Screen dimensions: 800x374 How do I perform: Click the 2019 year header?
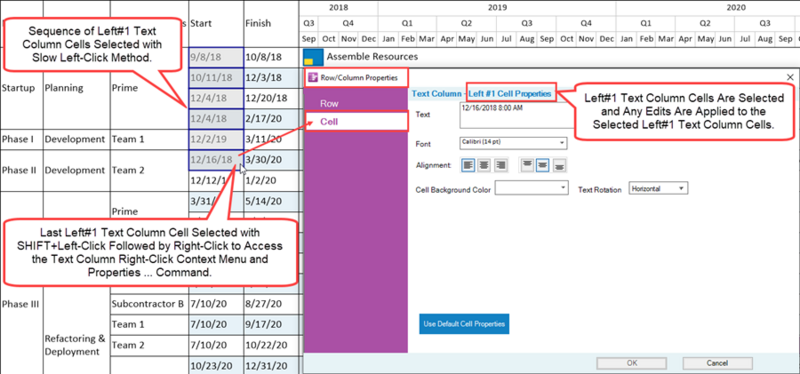point(497,8)
